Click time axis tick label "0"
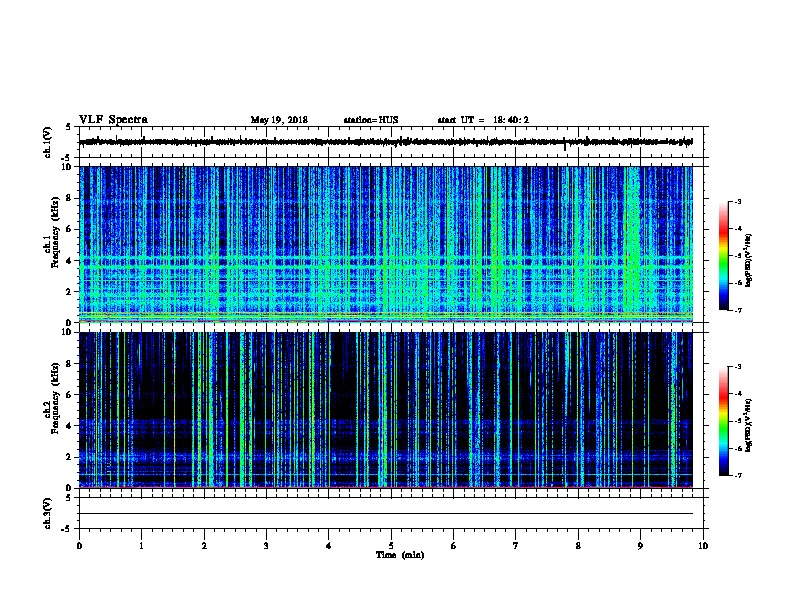Image resolution: width=792 pixels, height=612 pixels. click(79, 546)
